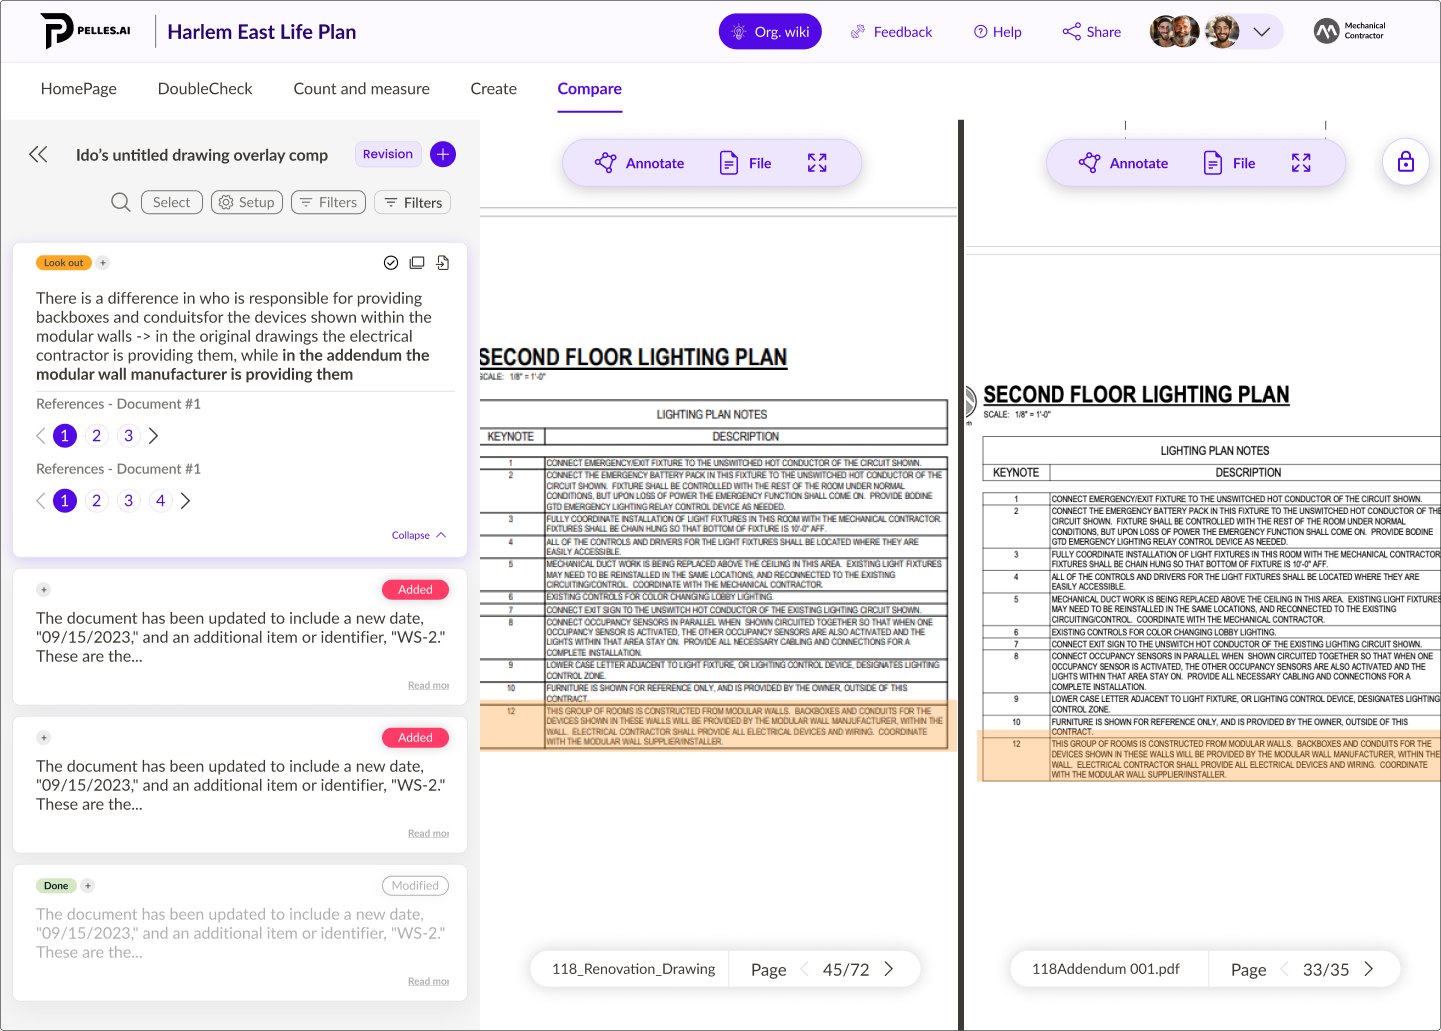1441x1031 pixels.
Task: Click the Select button
Action: point(172,202)
